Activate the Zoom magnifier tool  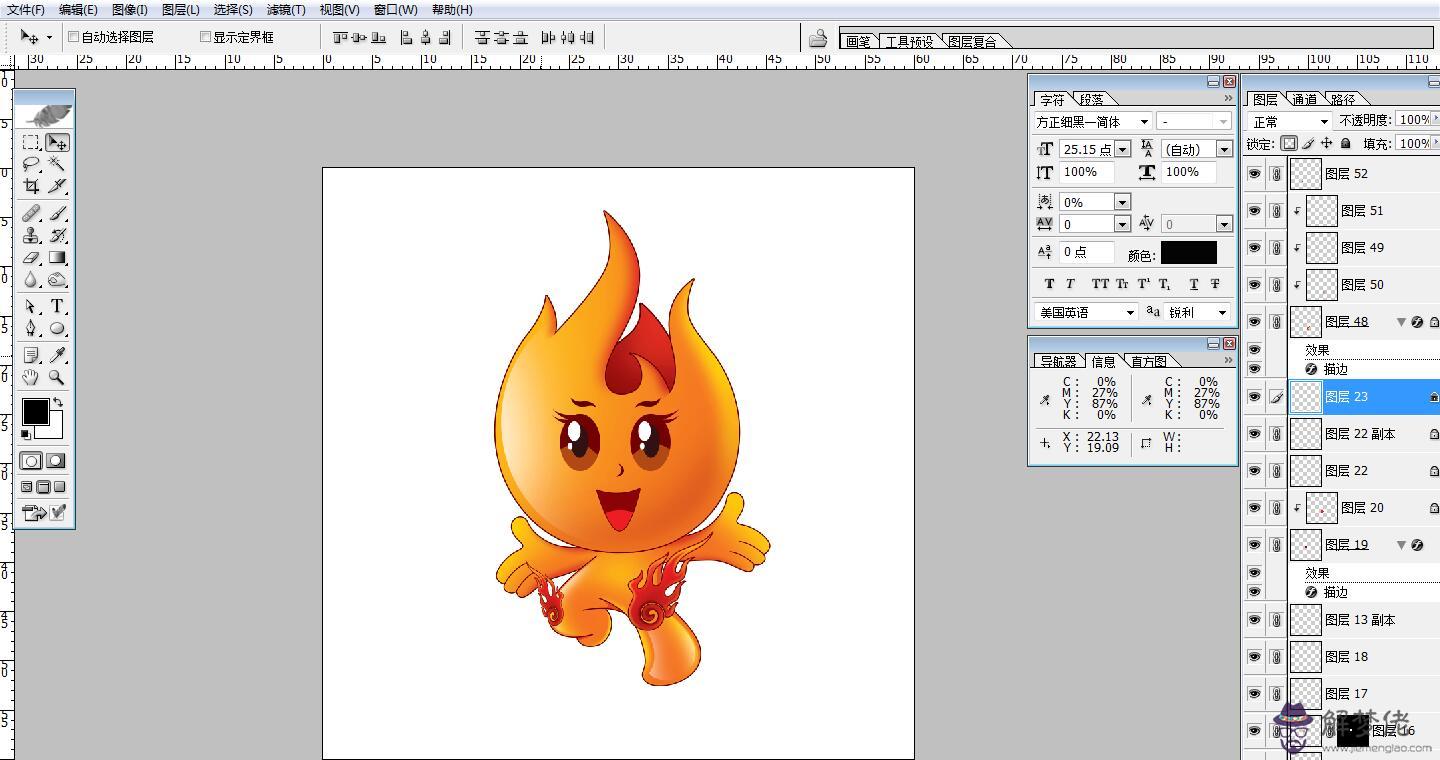coord(57,377)
